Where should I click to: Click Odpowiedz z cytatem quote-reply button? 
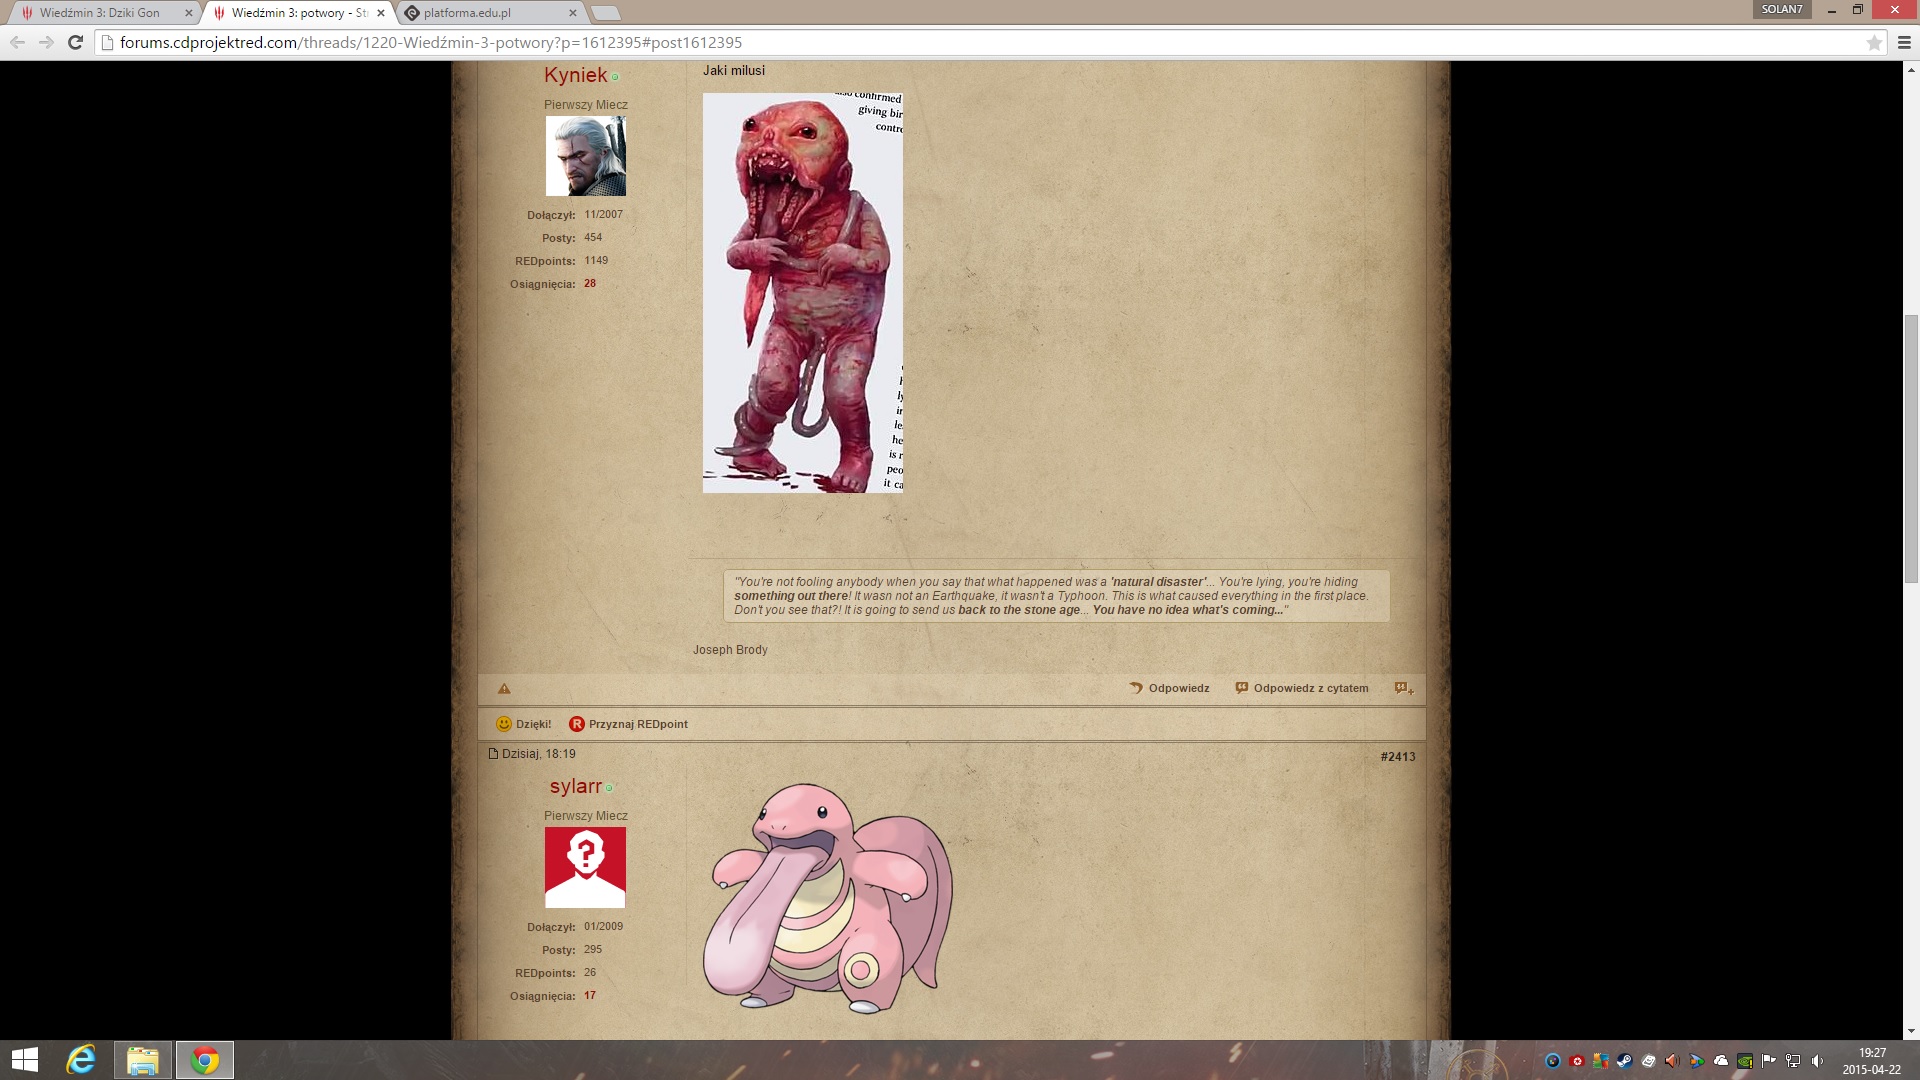tap(1302, 688)
